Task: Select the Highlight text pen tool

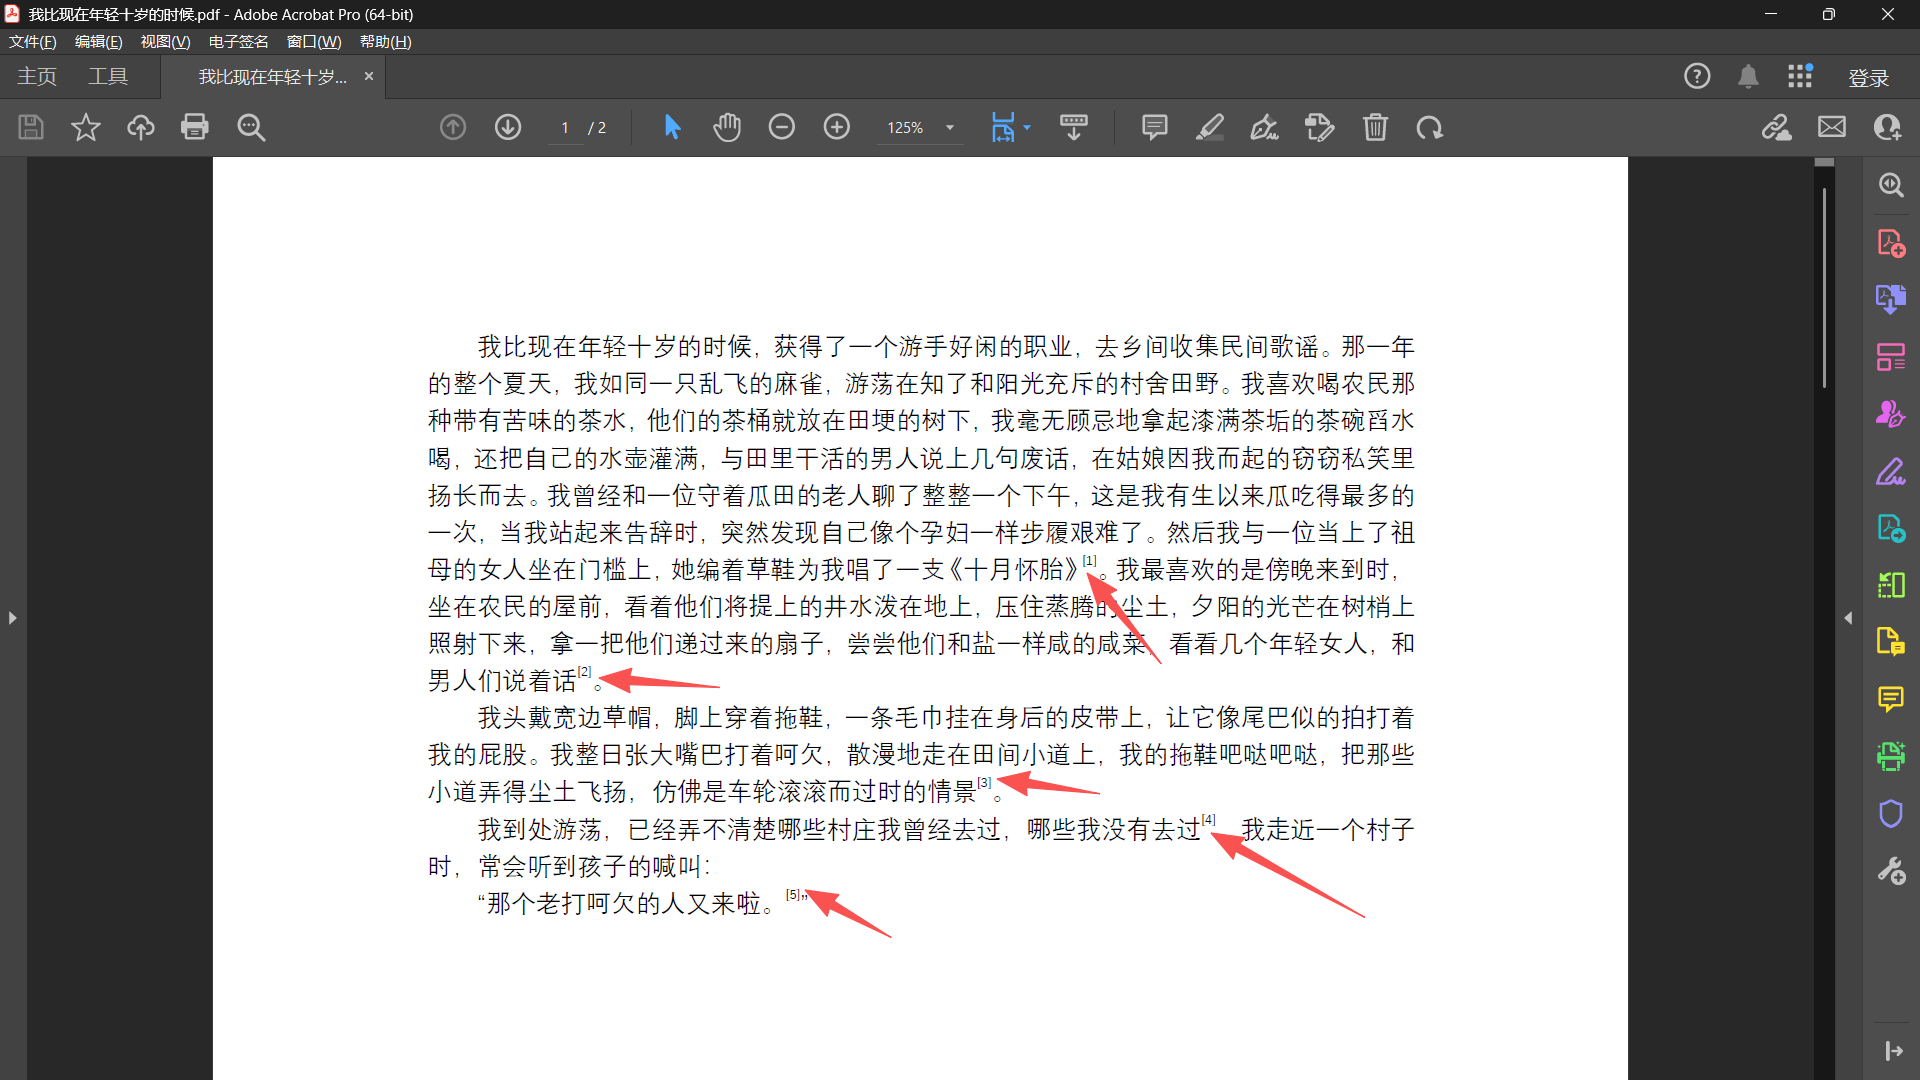Action: click(1210, 127)
